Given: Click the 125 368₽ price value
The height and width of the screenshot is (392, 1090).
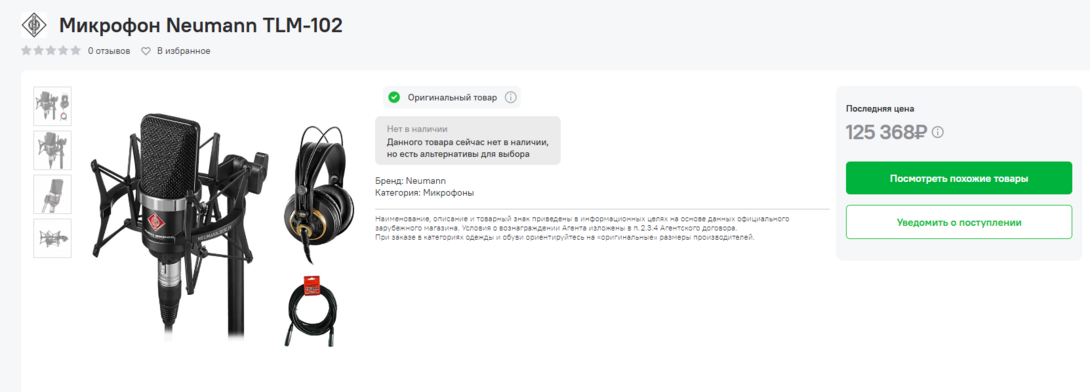Looking at the screenshot, I should [886, 132].
